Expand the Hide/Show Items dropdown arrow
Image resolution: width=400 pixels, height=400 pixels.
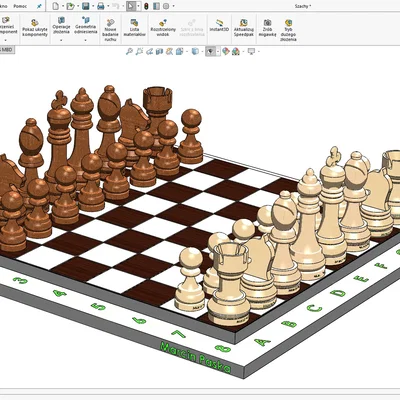pyautogui.click(x=218, y=52)
